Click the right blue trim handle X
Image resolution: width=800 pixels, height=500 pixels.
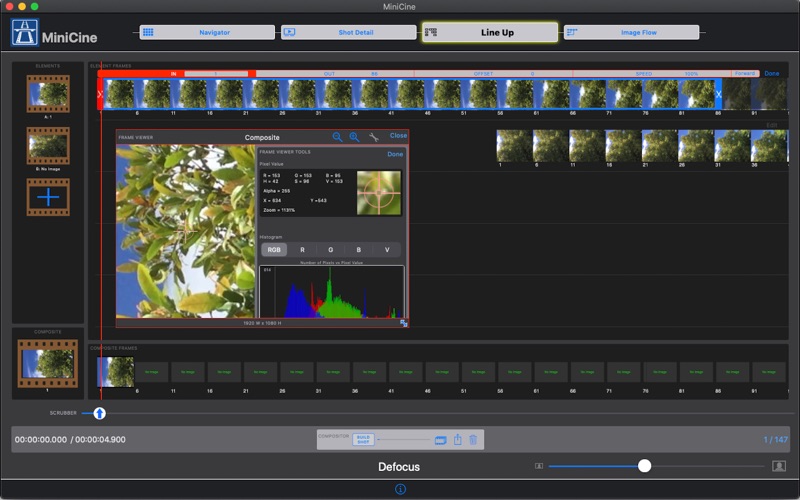coord(718,94)
